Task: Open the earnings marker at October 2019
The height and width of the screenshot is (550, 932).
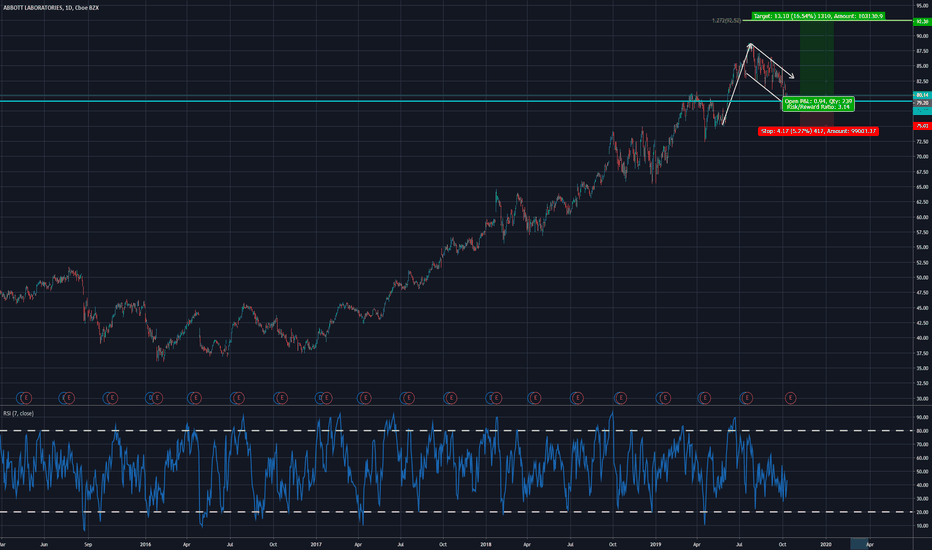Action: coord(790,398)
